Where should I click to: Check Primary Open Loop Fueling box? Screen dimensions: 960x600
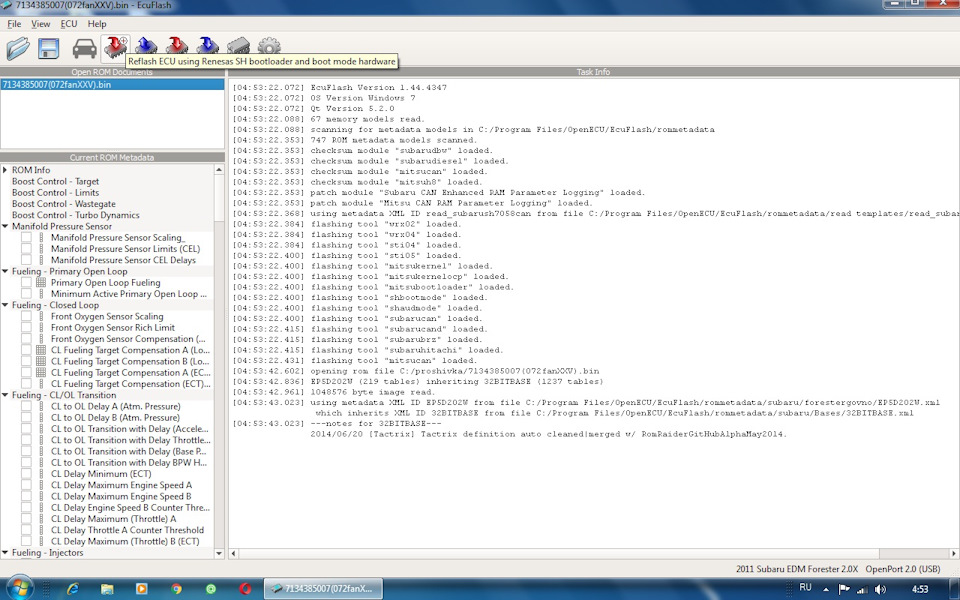point(26,283)
